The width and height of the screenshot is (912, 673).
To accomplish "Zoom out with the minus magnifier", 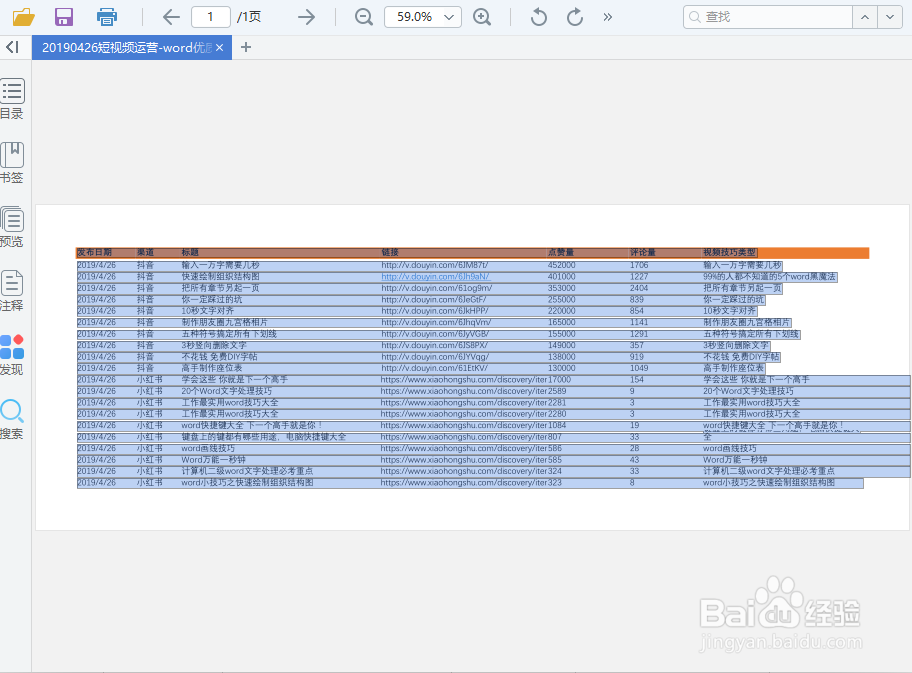I will coord(364,17).
